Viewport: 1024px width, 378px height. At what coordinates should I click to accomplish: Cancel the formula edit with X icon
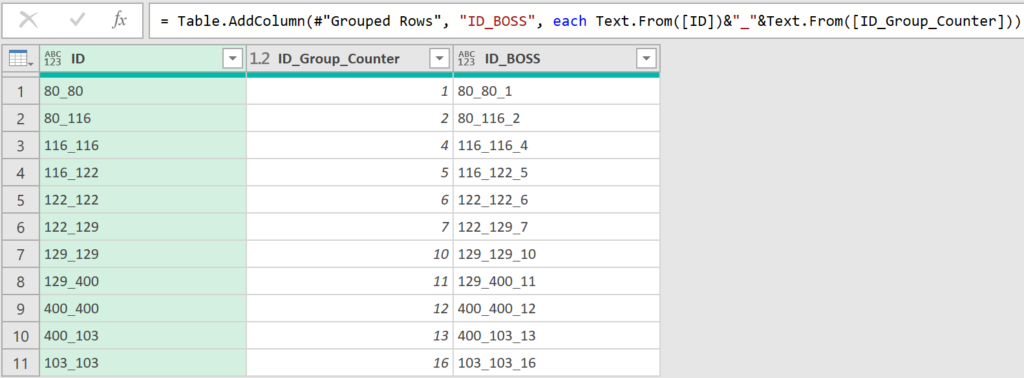point(28,21)
